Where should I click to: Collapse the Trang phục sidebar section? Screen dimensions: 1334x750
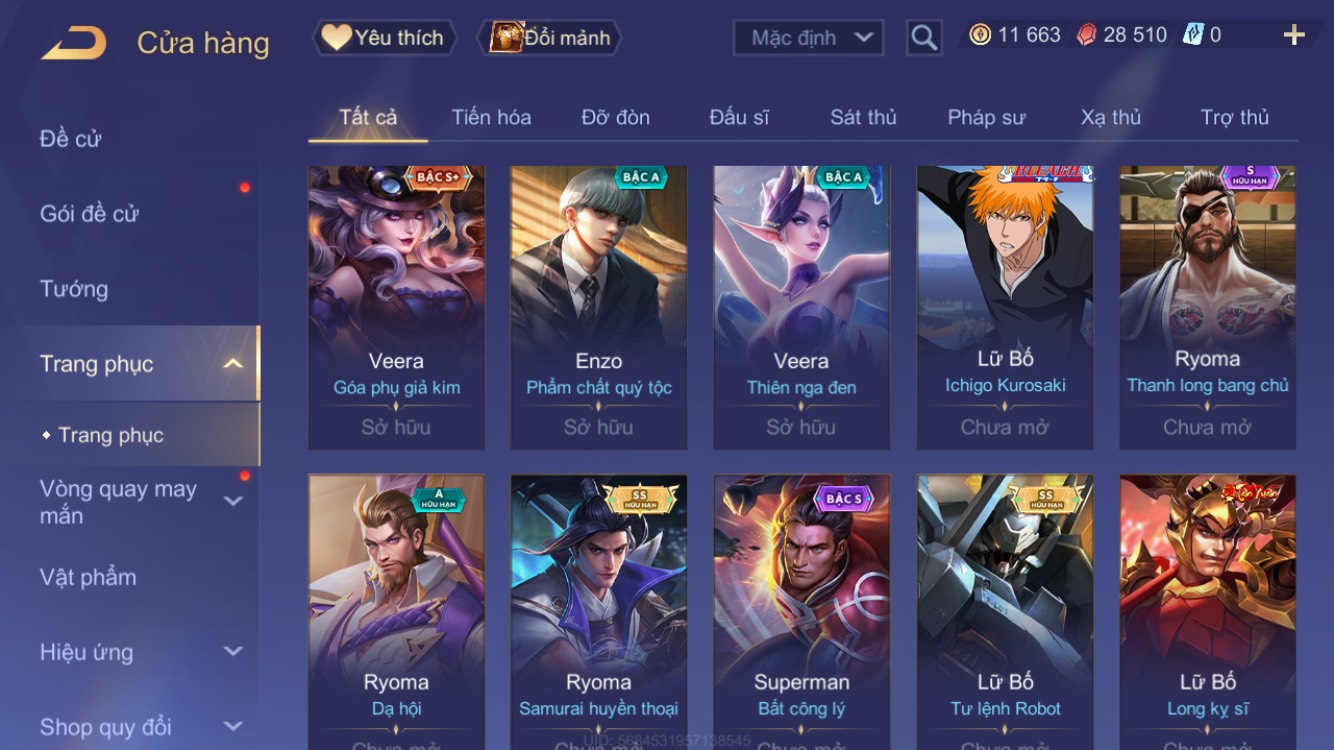(233, 364)
